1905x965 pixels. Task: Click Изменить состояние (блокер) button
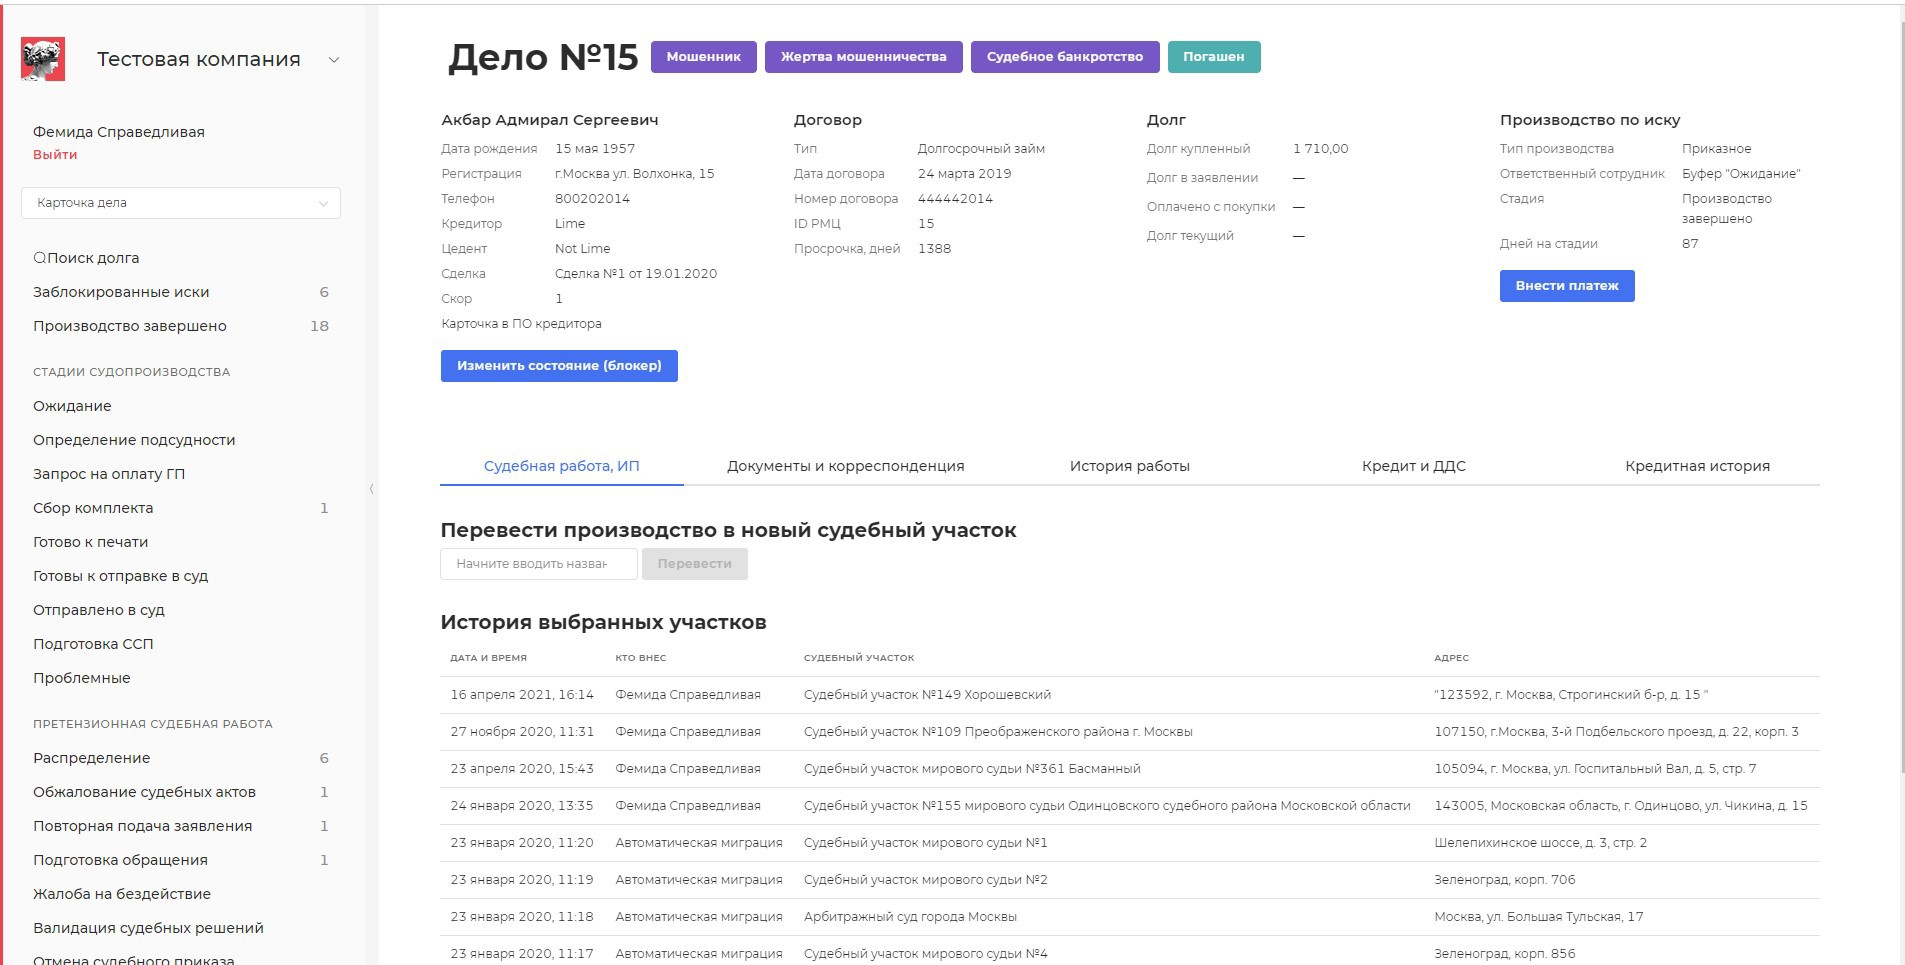[x=559, y=366]
